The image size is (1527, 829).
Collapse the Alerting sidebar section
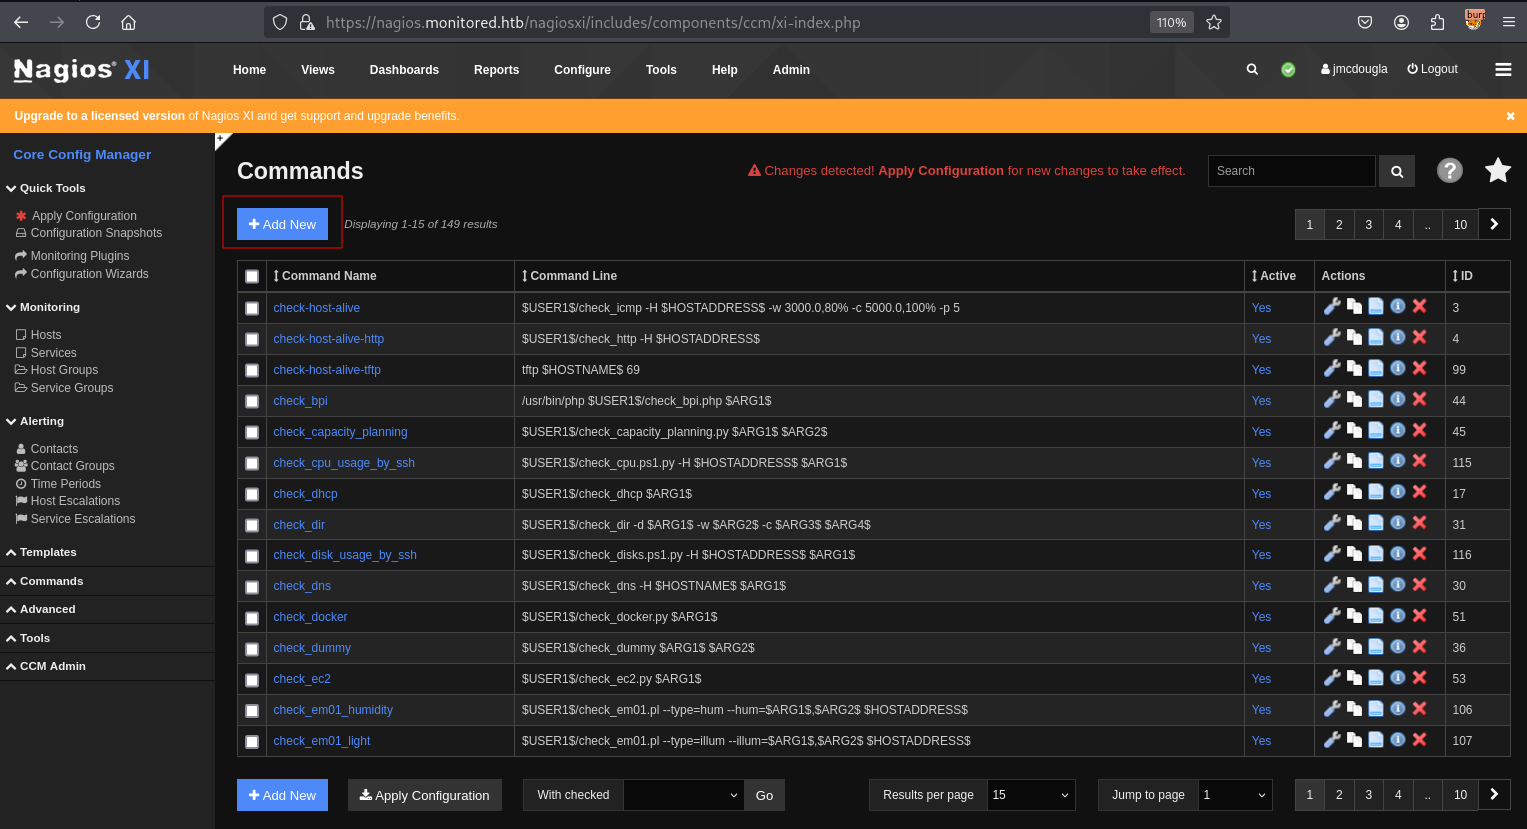coord(35,421)
